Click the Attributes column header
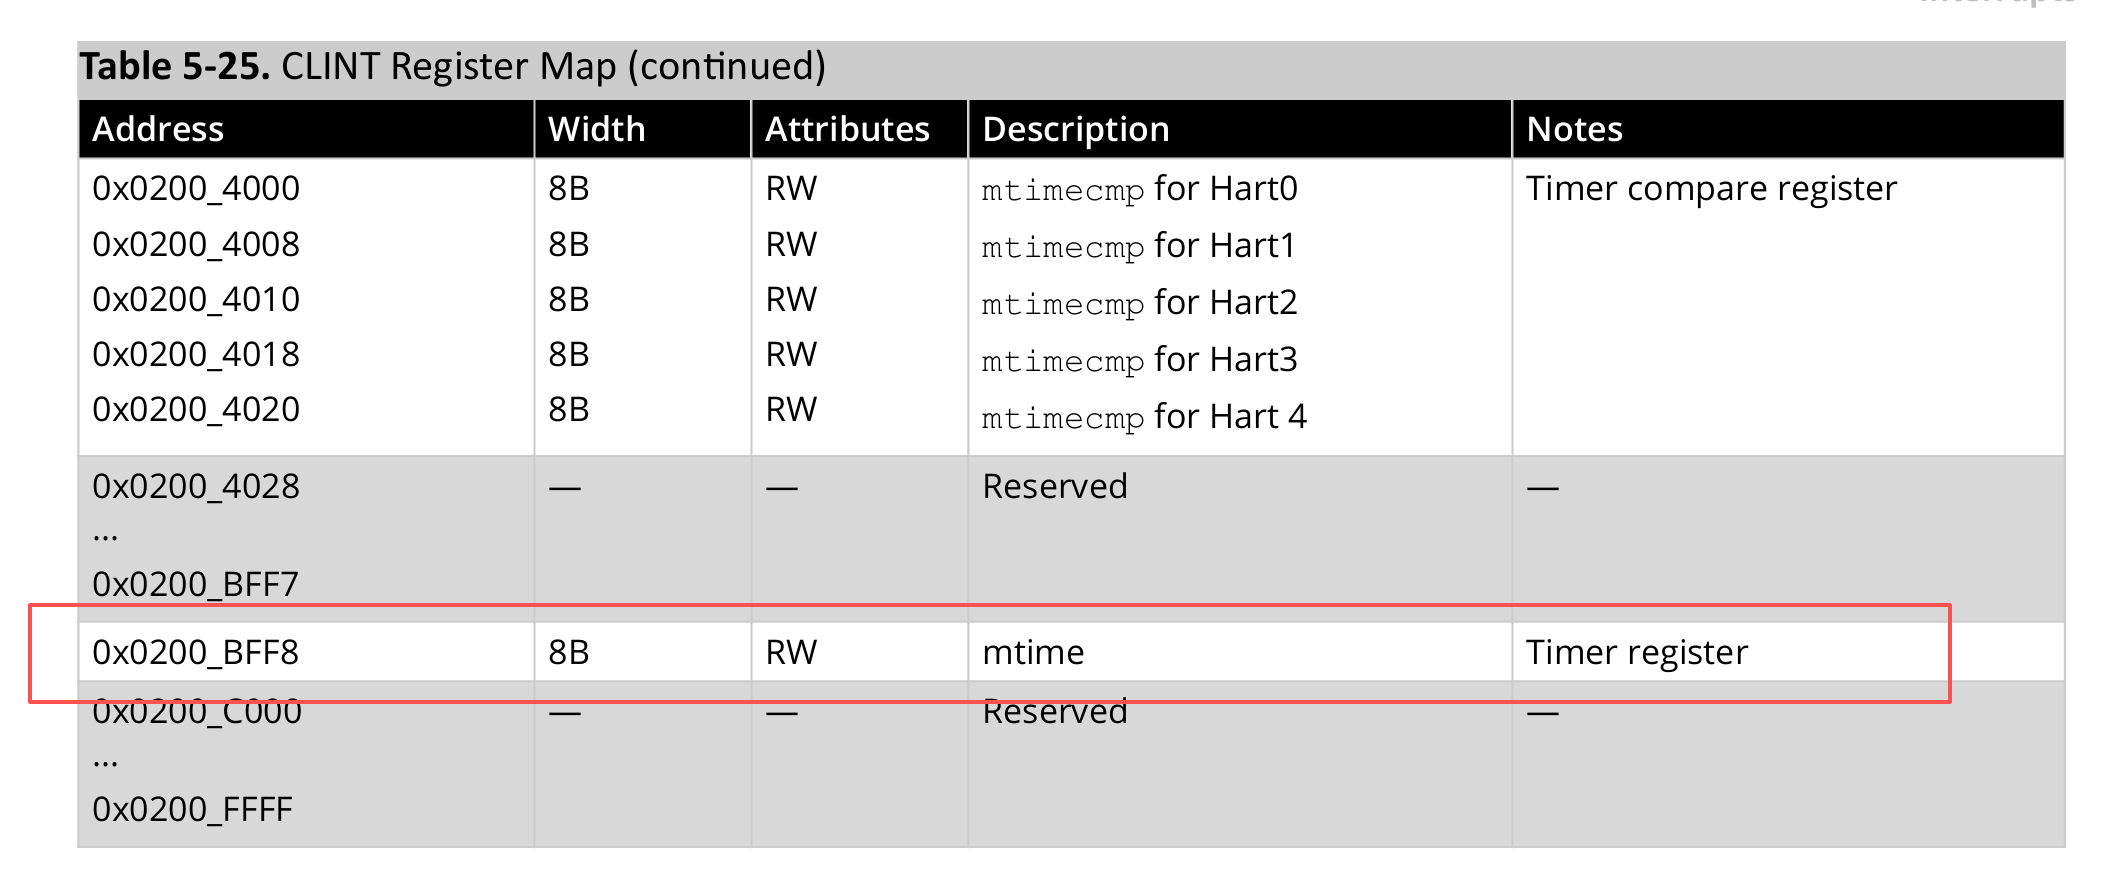2104x877 pixels. pyautogui.click(x=847, y=130)
